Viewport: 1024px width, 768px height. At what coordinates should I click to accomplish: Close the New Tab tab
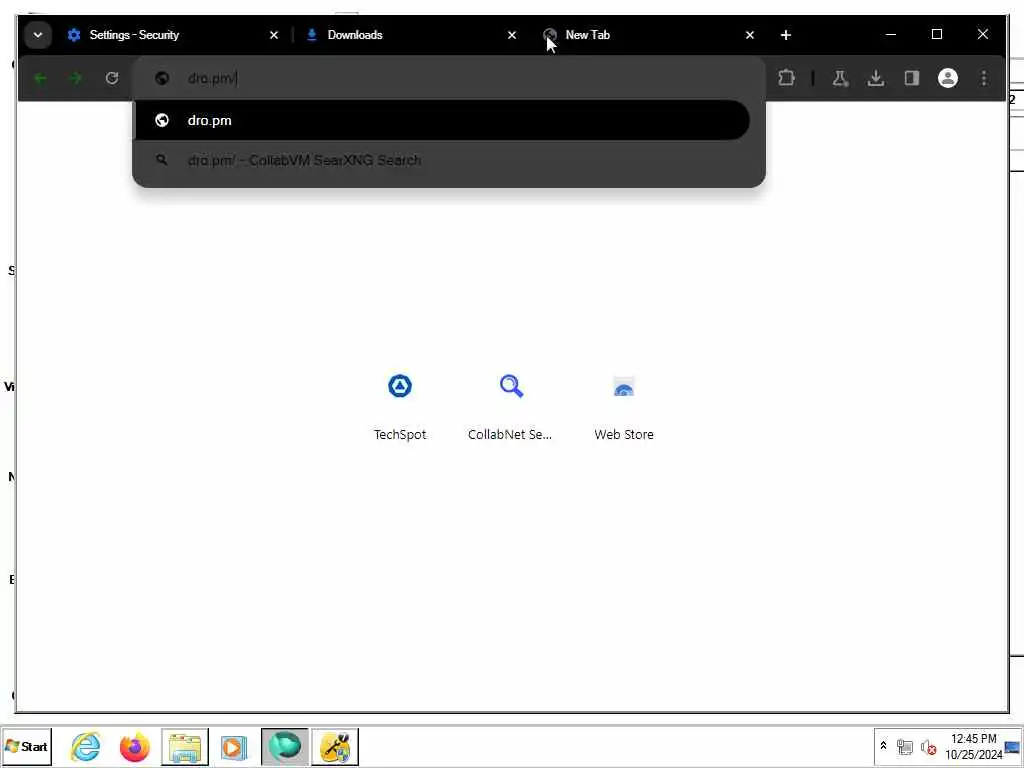750,35
